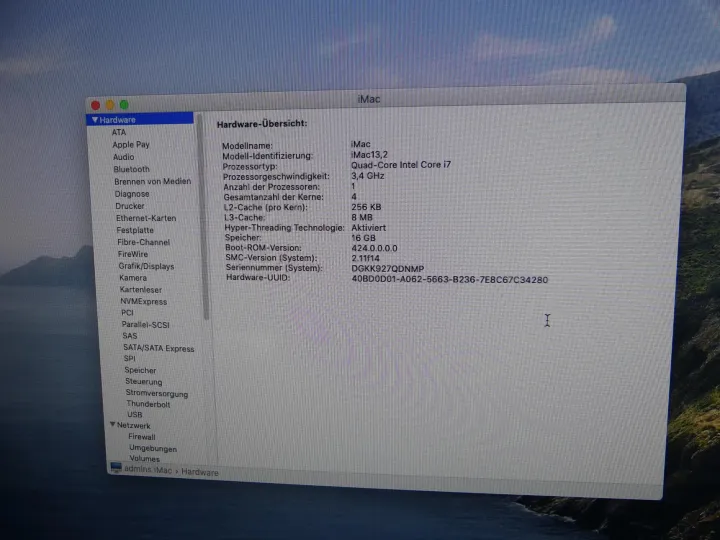Screen dimensions: 720x540
Task: Open the USB section
Action: click(135, 415)
